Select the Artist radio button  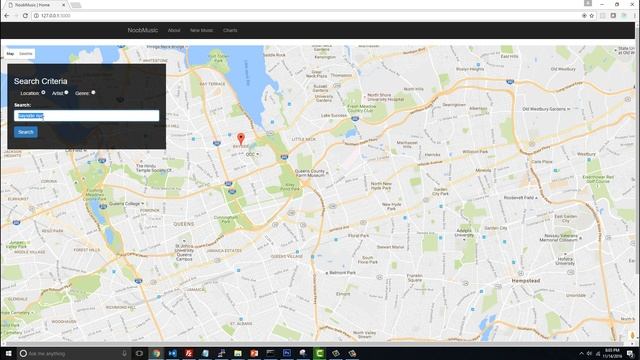tap(67, 93)
